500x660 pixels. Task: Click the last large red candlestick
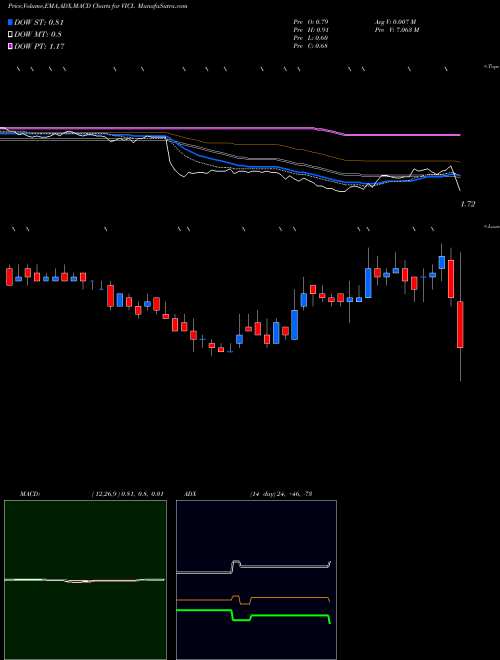(460, 324)
